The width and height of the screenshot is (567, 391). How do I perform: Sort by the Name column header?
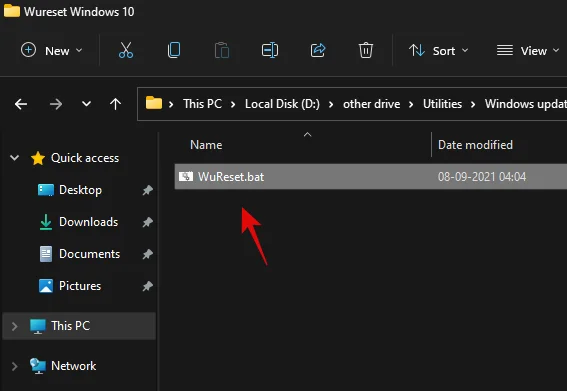(x=206, y=145)
